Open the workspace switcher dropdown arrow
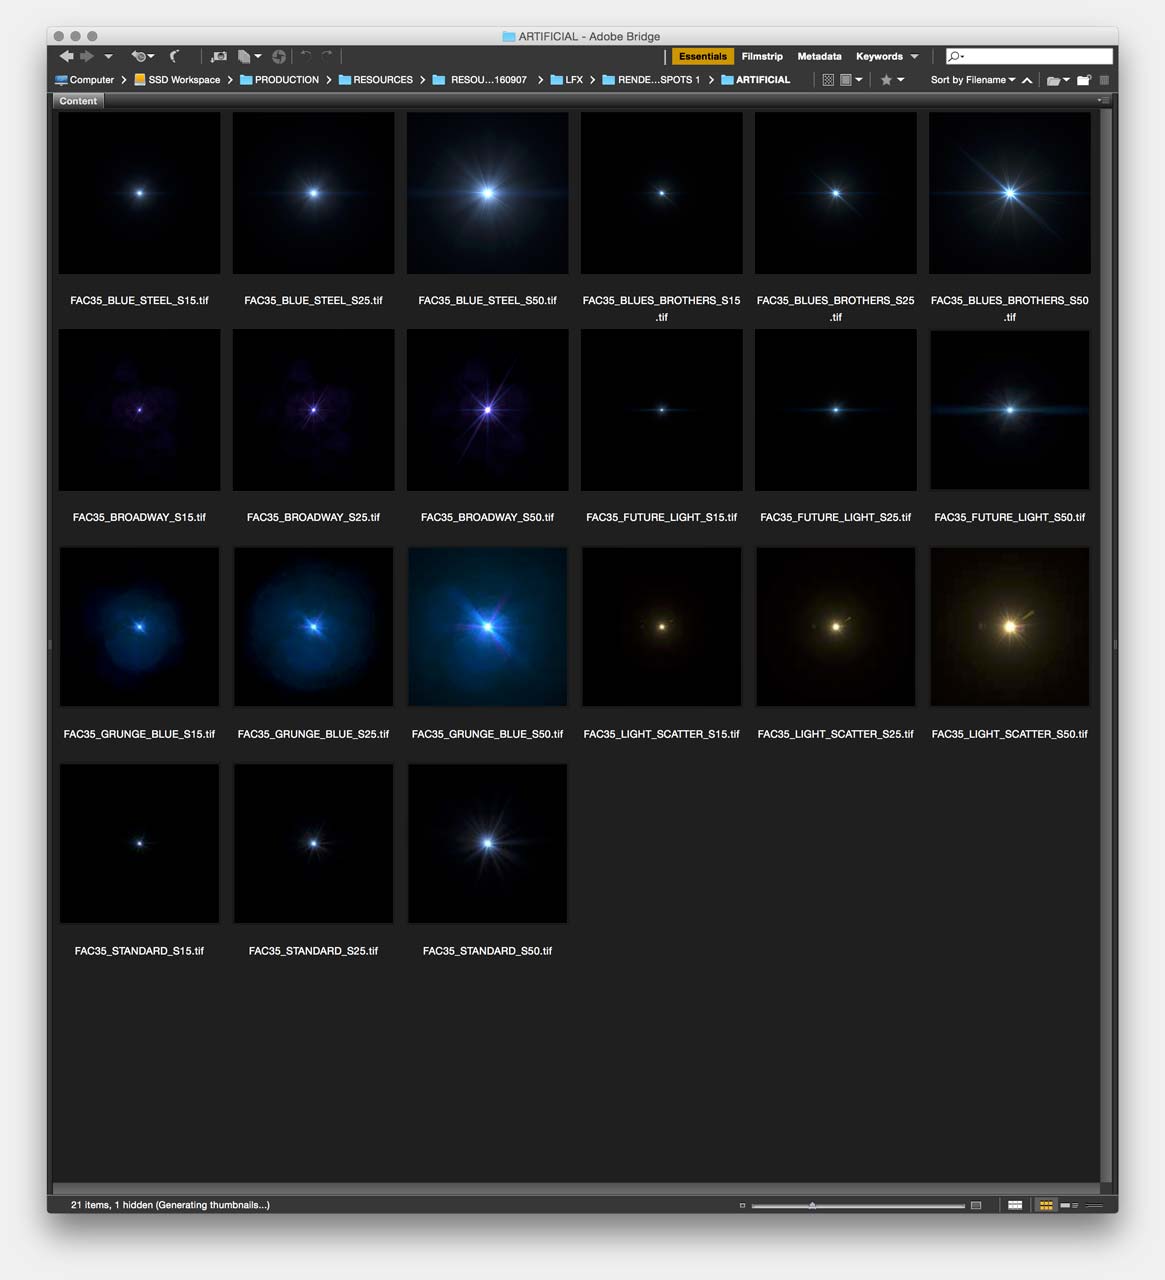1165x1280 pixels. pyautogui.click(x=914, y=57)
